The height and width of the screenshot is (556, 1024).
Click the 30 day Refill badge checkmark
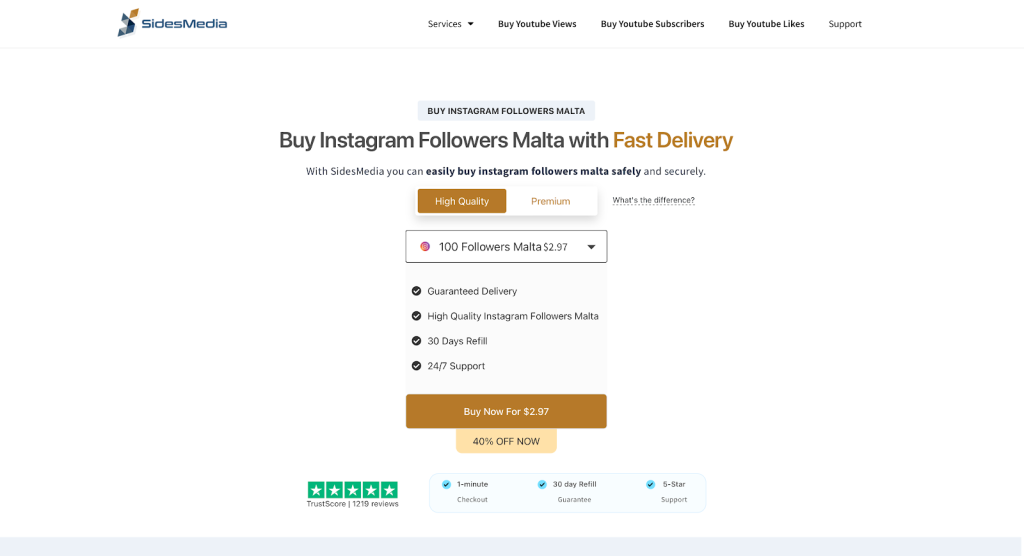542,484
